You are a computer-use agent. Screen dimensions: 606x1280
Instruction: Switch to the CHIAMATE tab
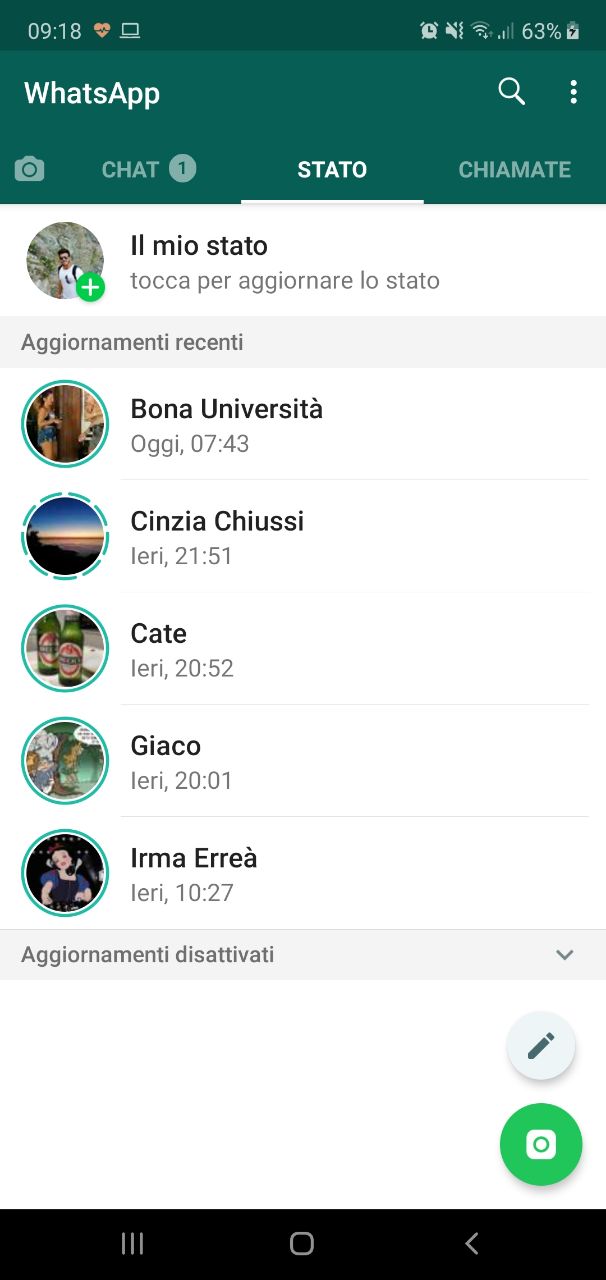point(514,169)
